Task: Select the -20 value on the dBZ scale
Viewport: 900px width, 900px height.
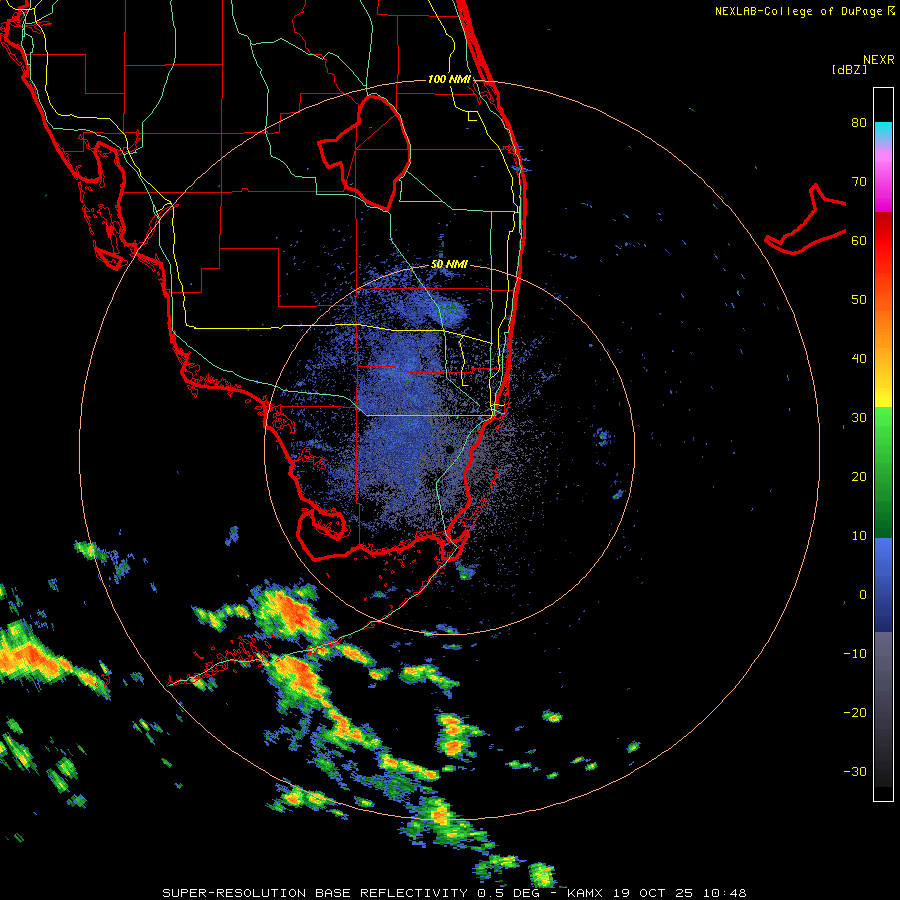Action: [x=855, y=713]
